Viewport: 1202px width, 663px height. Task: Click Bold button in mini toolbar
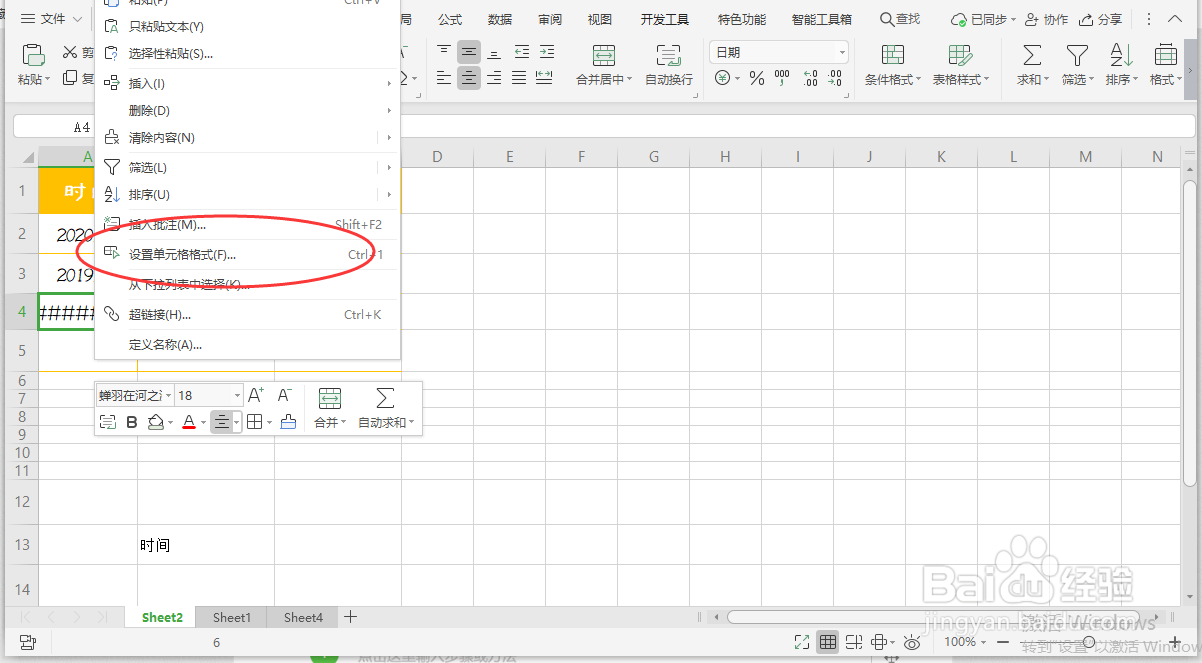coord(132,422)
